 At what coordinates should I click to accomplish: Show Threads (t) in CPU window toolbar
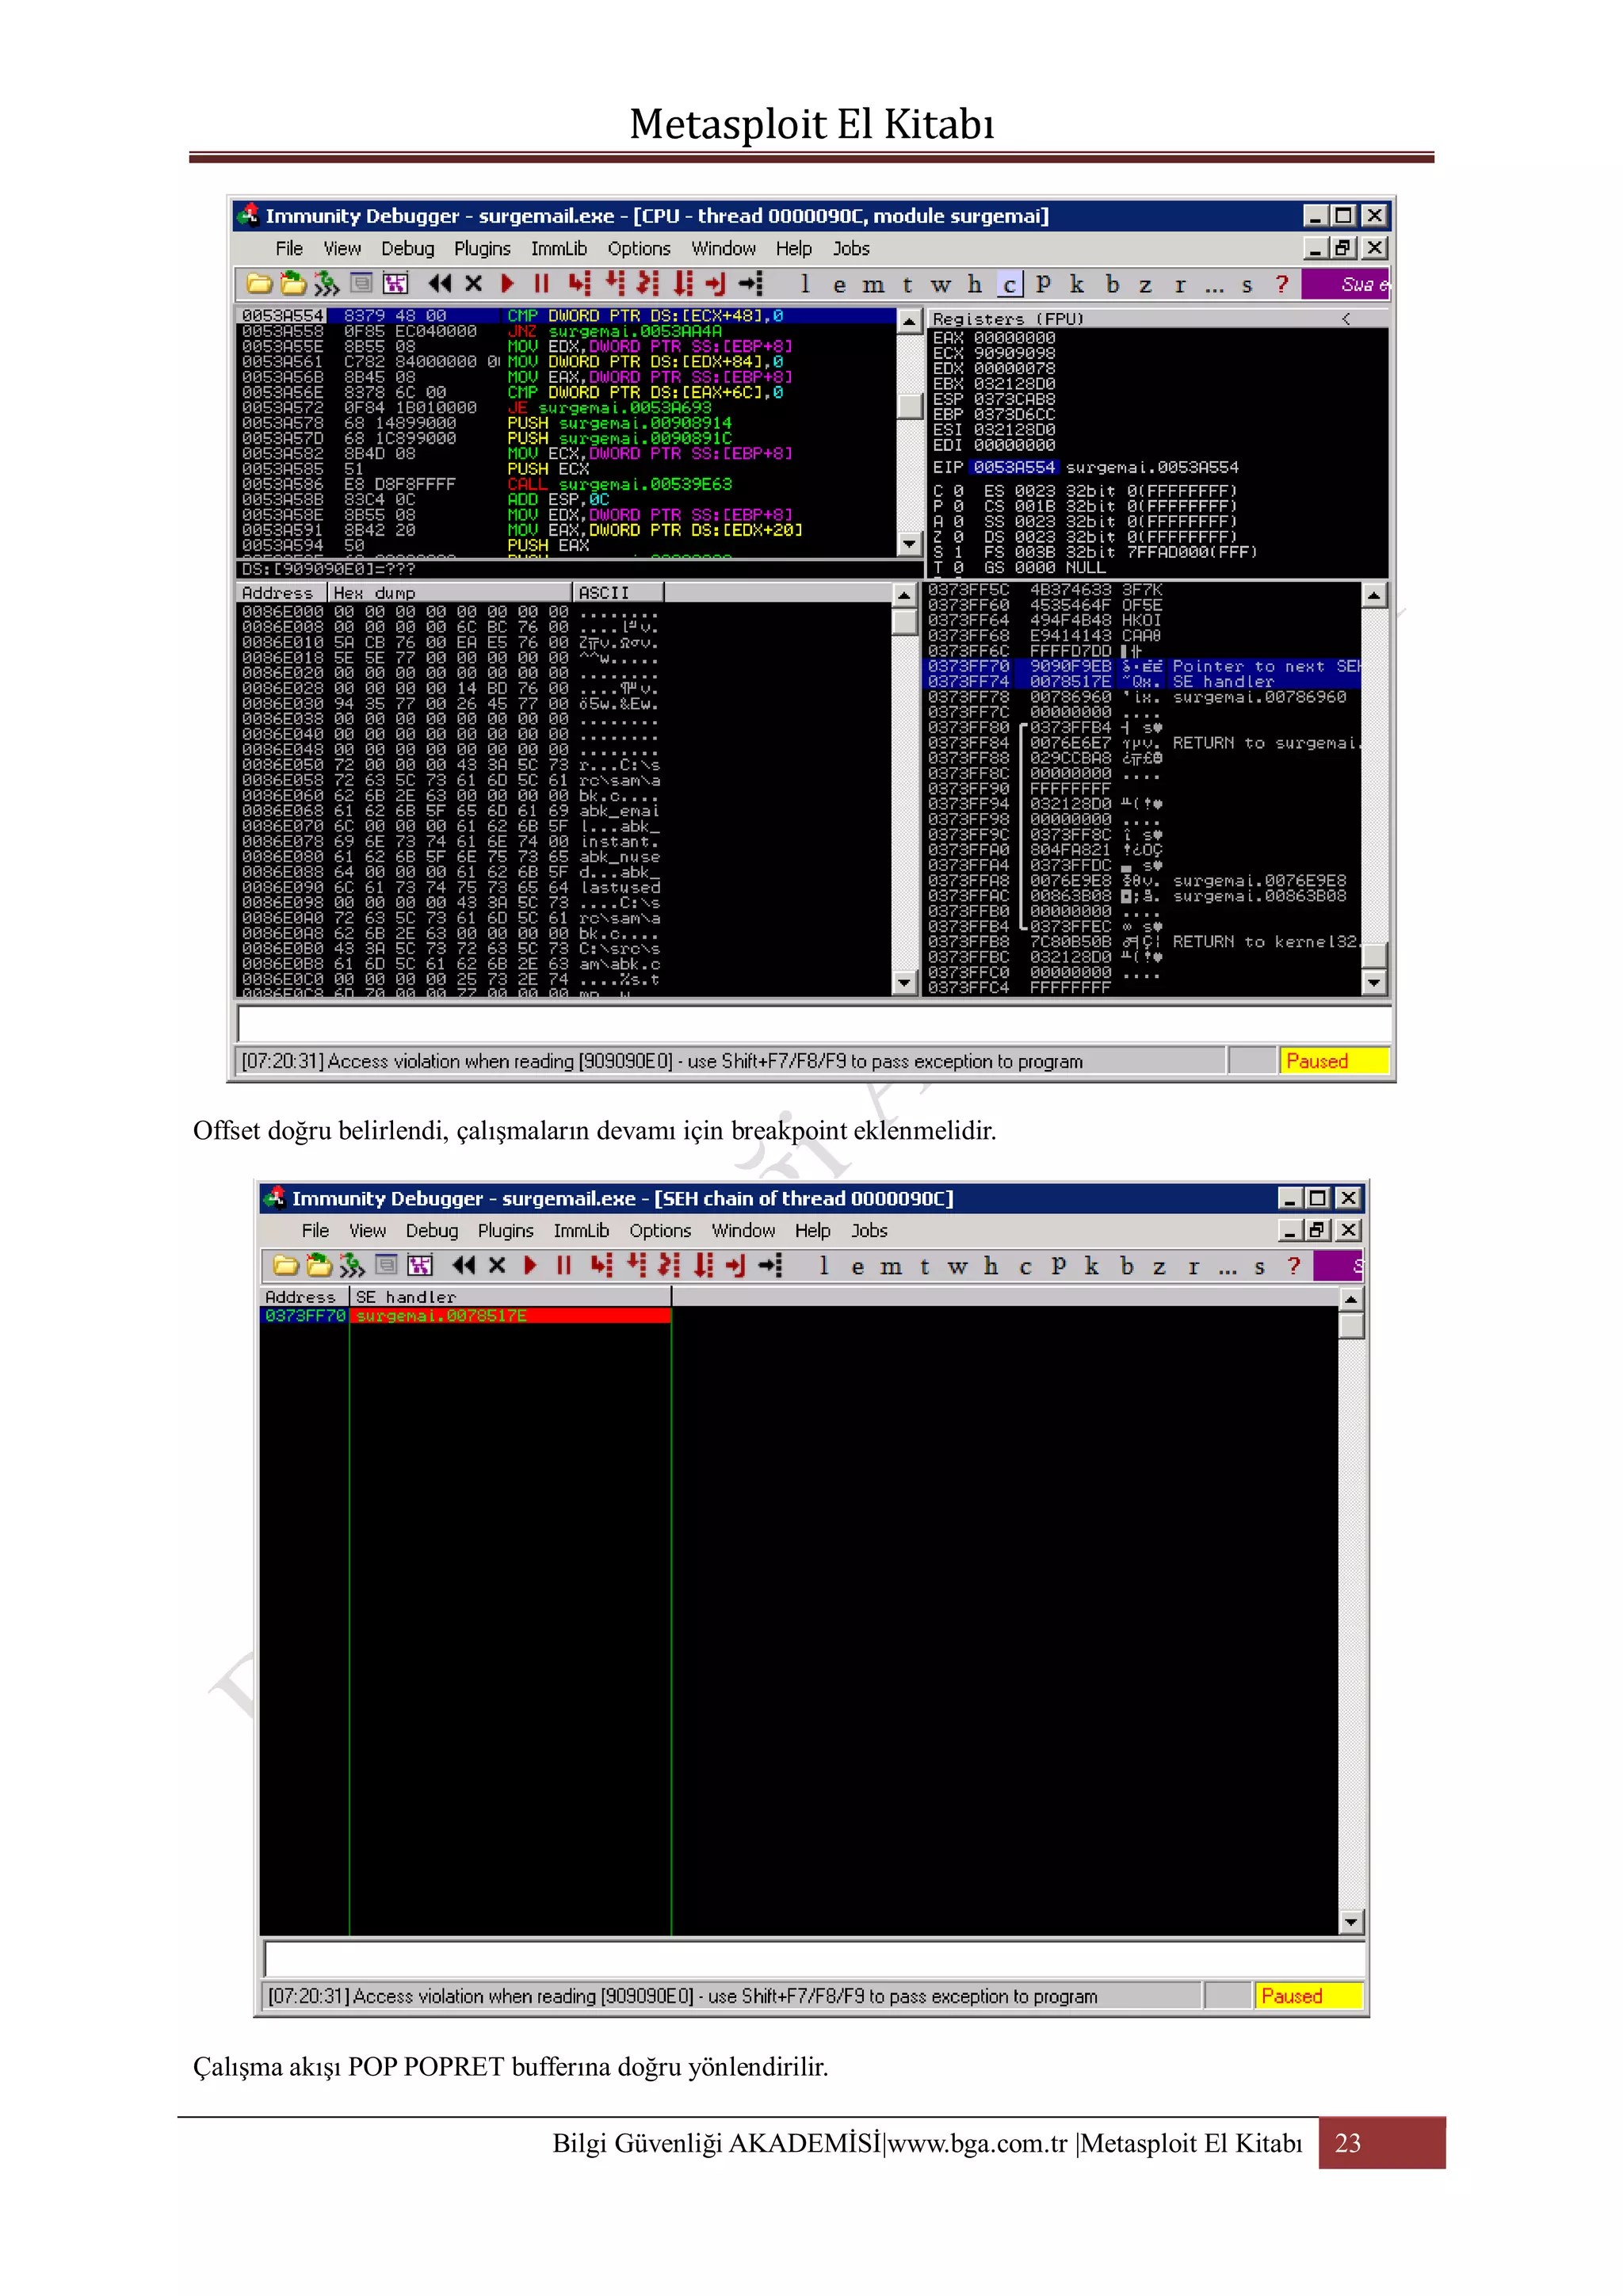click(907, 285)
